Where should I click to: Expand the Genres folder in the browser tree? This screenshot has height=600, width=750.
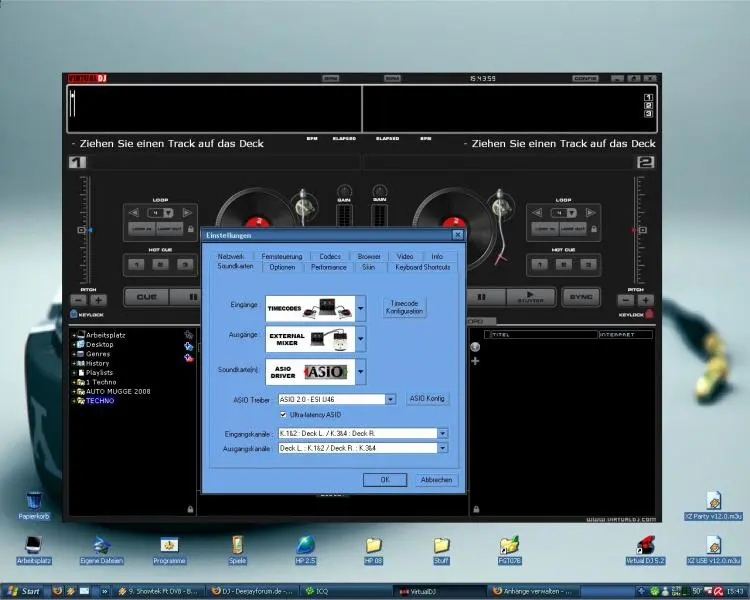(75, 354)
